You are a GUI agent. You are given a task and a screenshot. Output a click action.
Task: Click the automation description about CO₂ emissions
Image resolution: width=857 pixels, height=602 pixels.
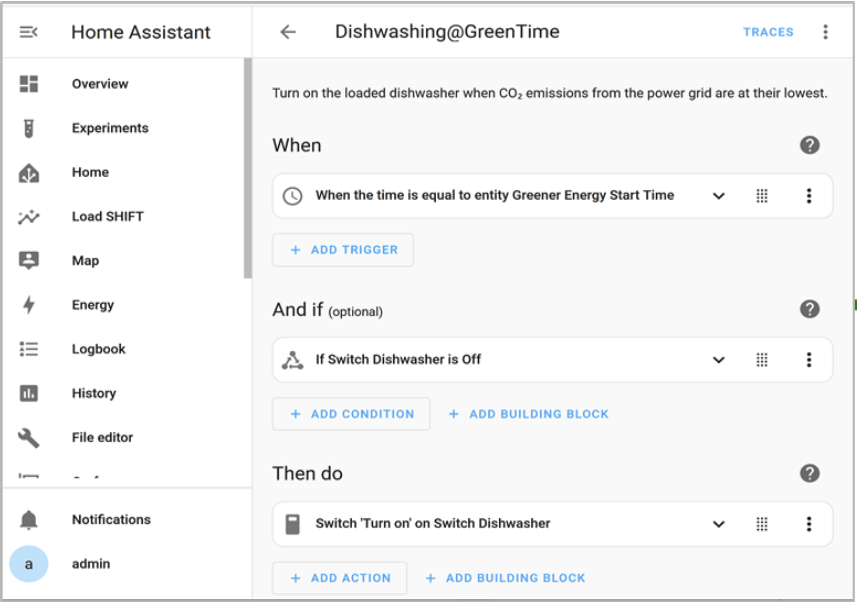tap(550, 93)
